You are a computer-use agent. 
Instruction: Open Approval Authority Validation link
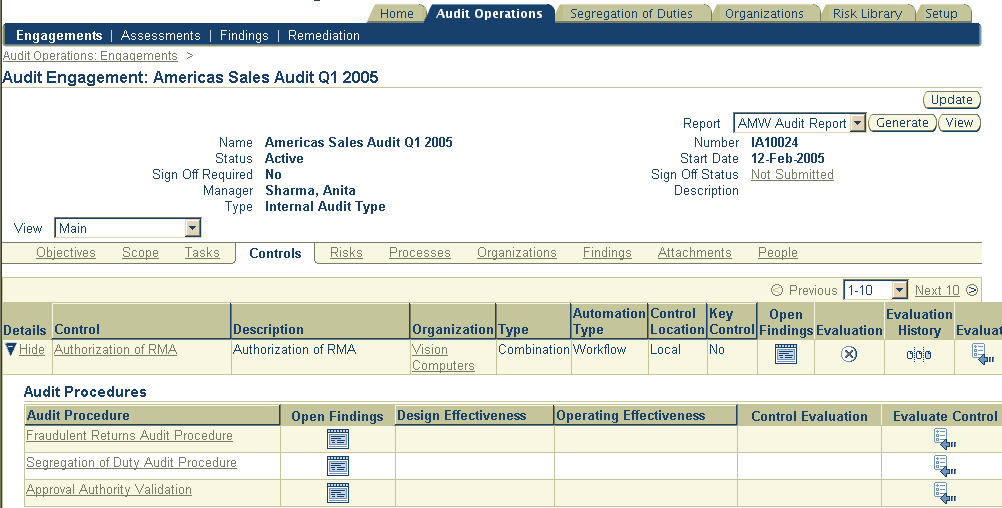109,489
